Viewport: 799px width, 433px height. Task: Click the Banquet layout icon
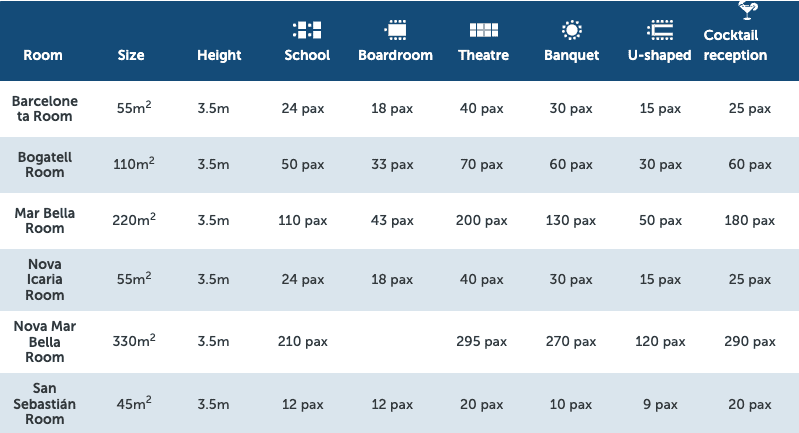(571, 30)
